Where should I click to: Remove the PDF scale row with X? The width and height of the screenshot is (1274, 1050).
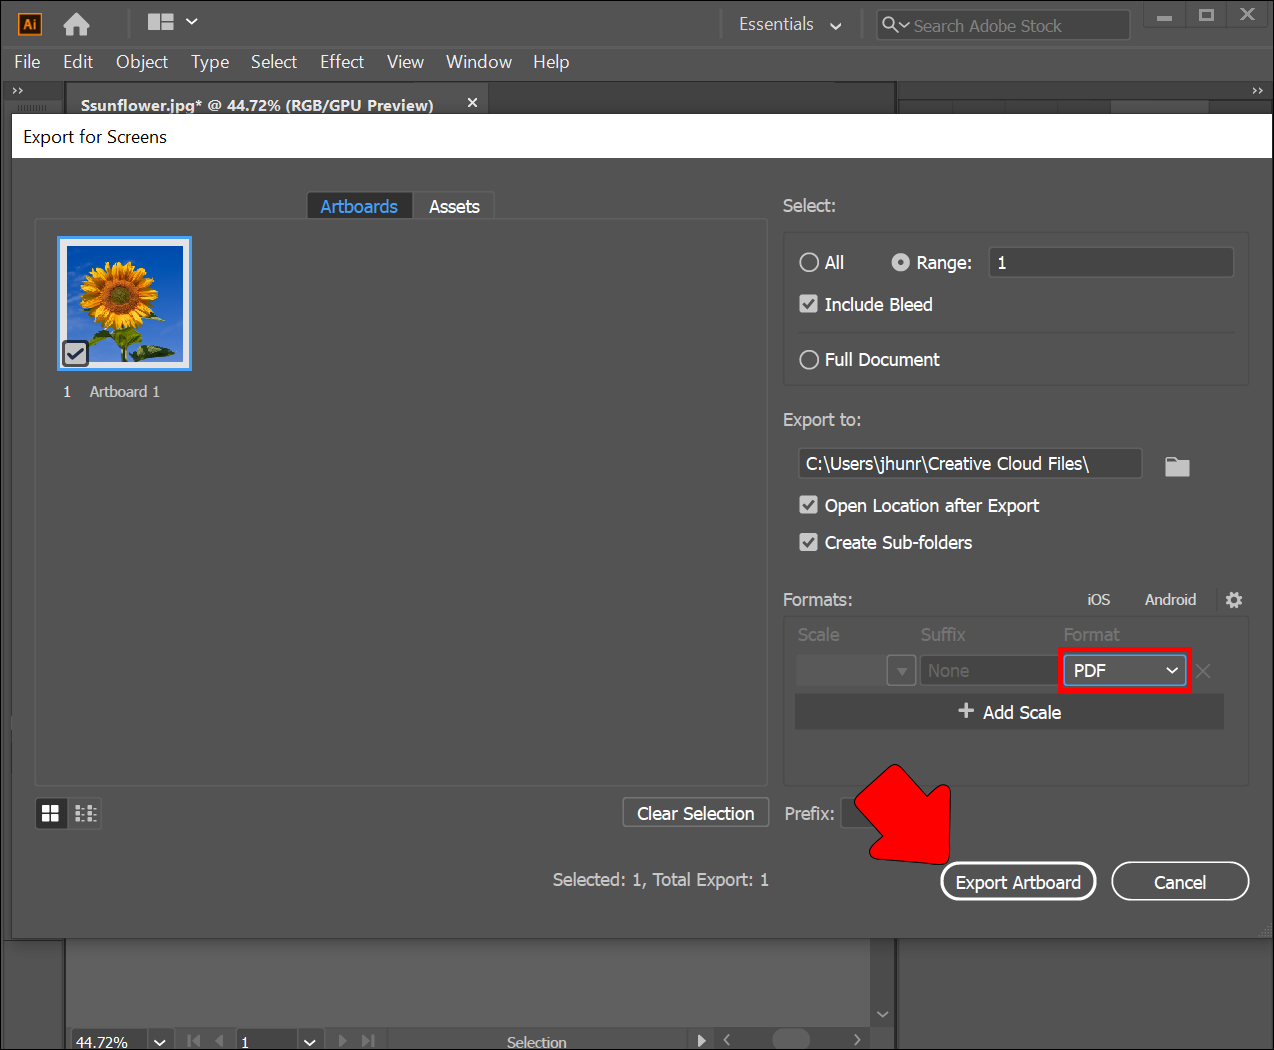pyautogui.click(x=1203, y=671)
